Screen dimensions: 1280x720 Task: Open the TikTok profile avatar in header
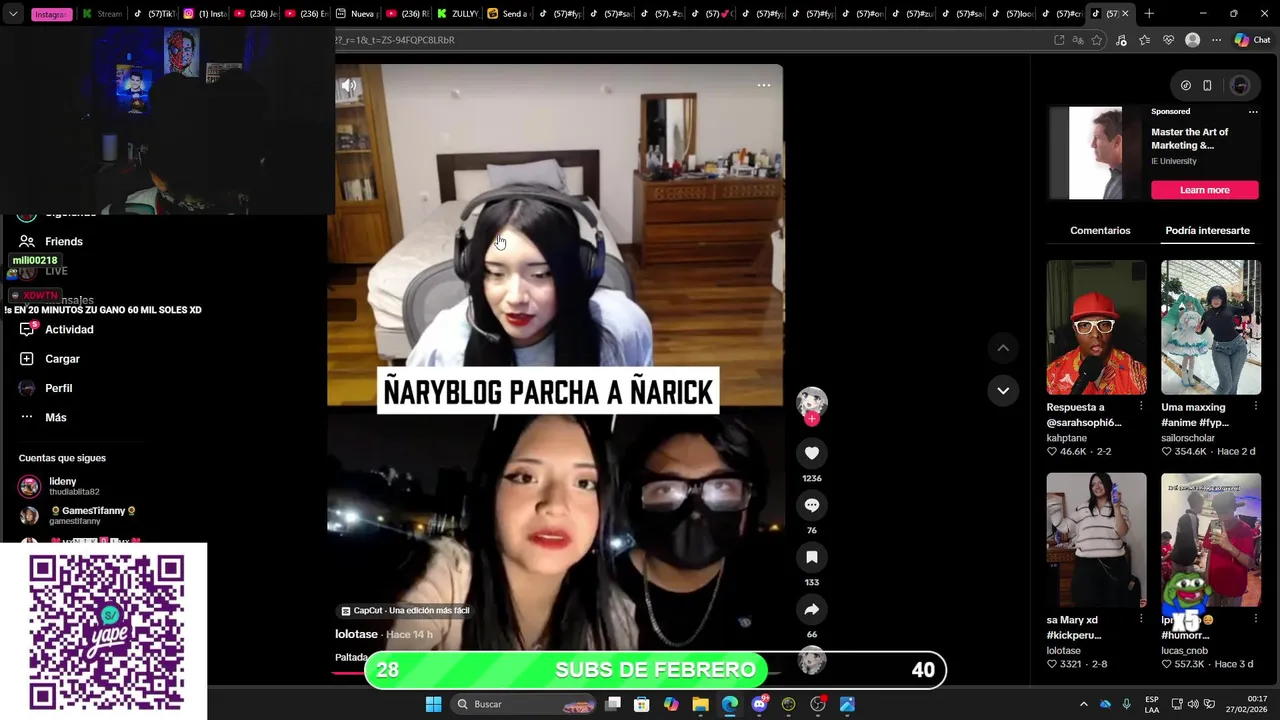point(1240,85)
